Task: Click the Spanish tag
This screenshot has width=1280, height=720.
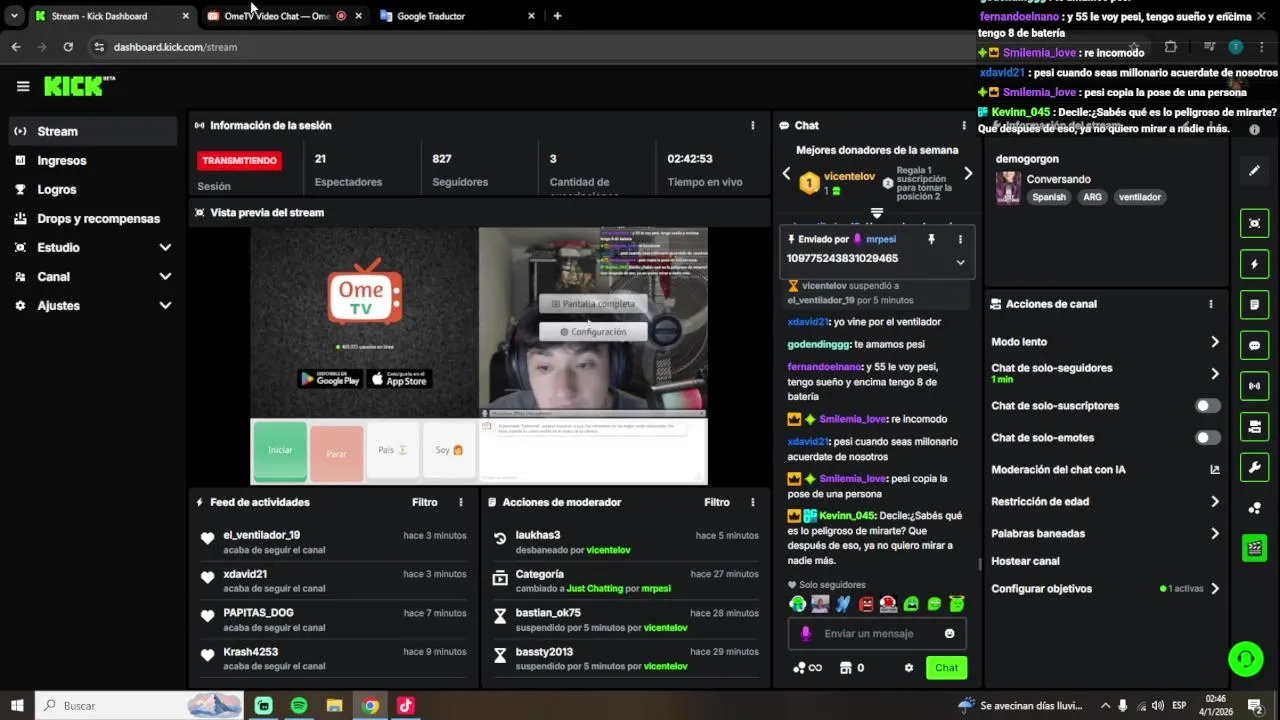Action: (1049, 197)
